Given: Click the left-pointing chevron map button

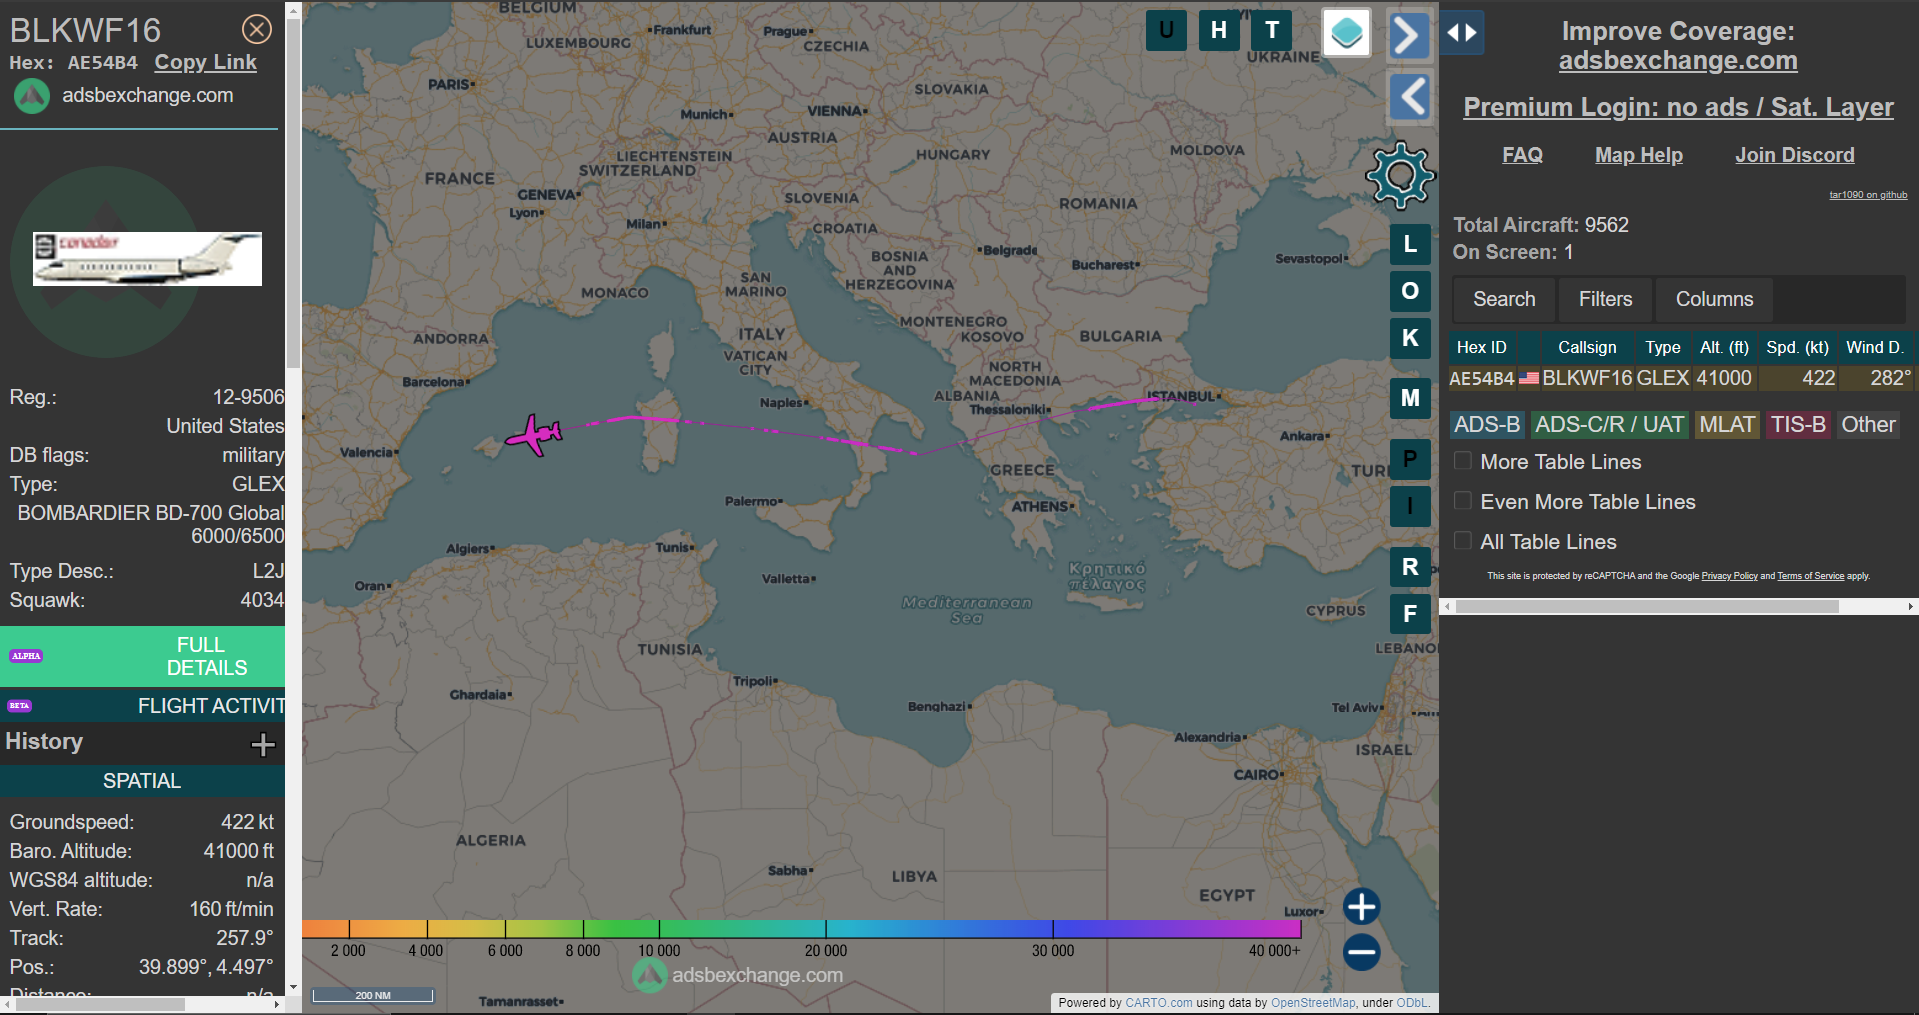Looking at the screenshot, I should click(x=1411, y=97).
